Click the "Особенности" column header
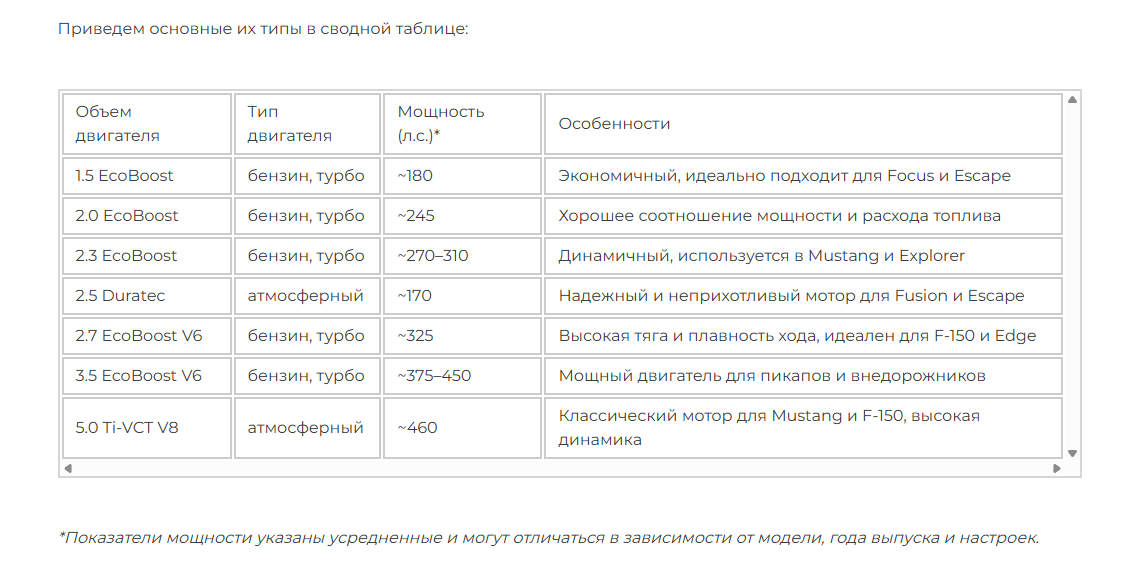Image resolution: width=1121 pixels, height=566 pixels. coord(614,124)
